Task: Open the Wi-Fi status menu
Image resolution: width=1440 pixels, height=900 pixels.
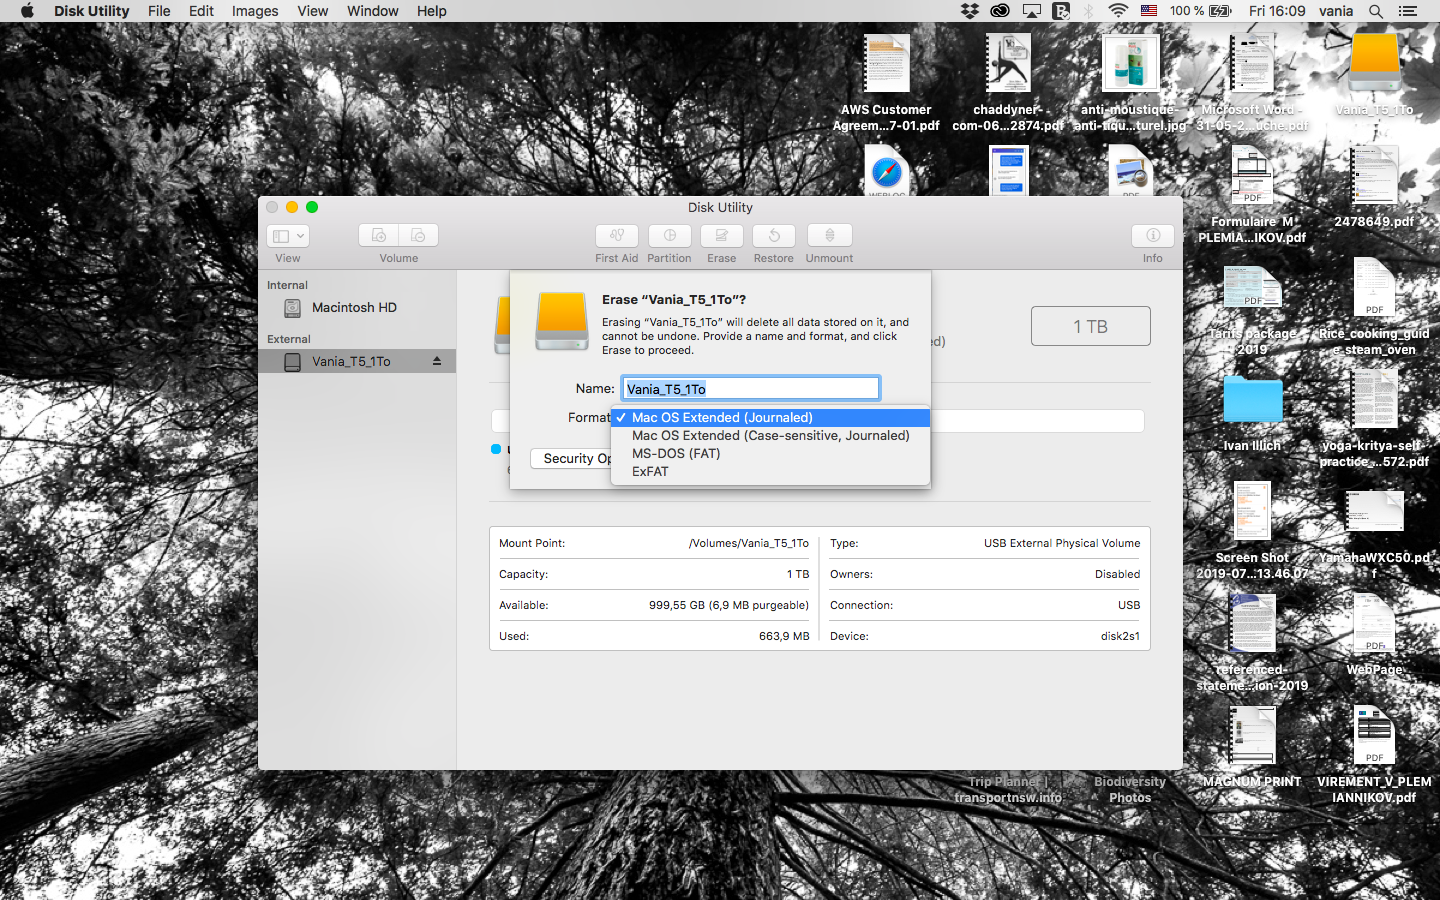Action: 1118,11
